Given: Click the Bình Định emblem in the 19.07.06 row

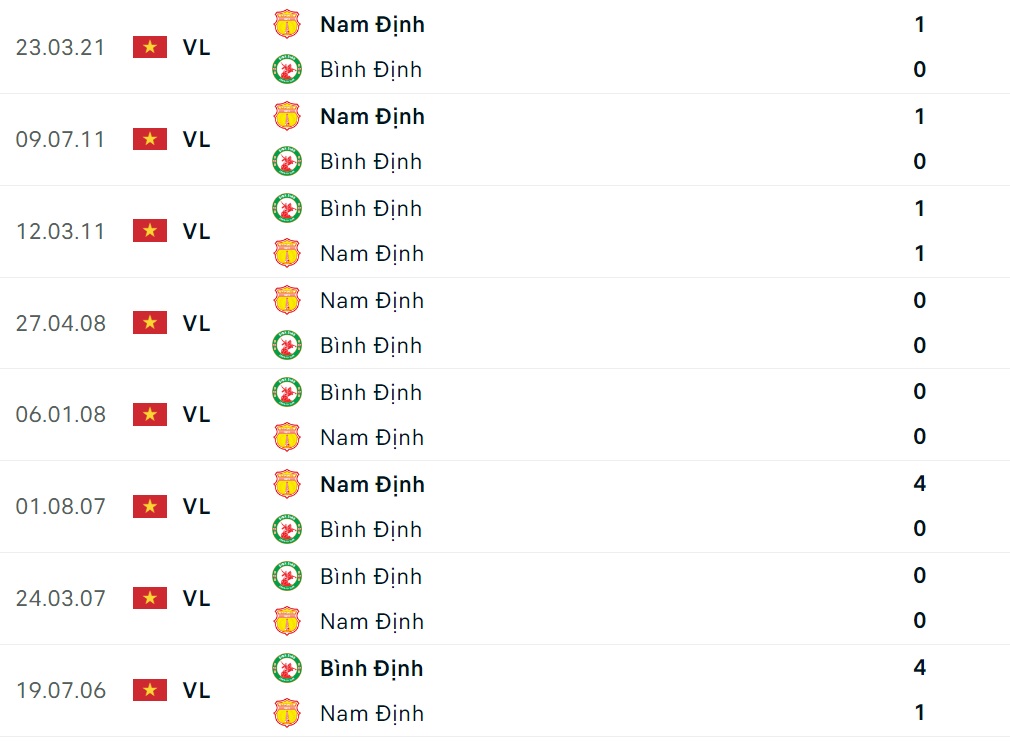Looking at the screenshot, I should 287,668.
